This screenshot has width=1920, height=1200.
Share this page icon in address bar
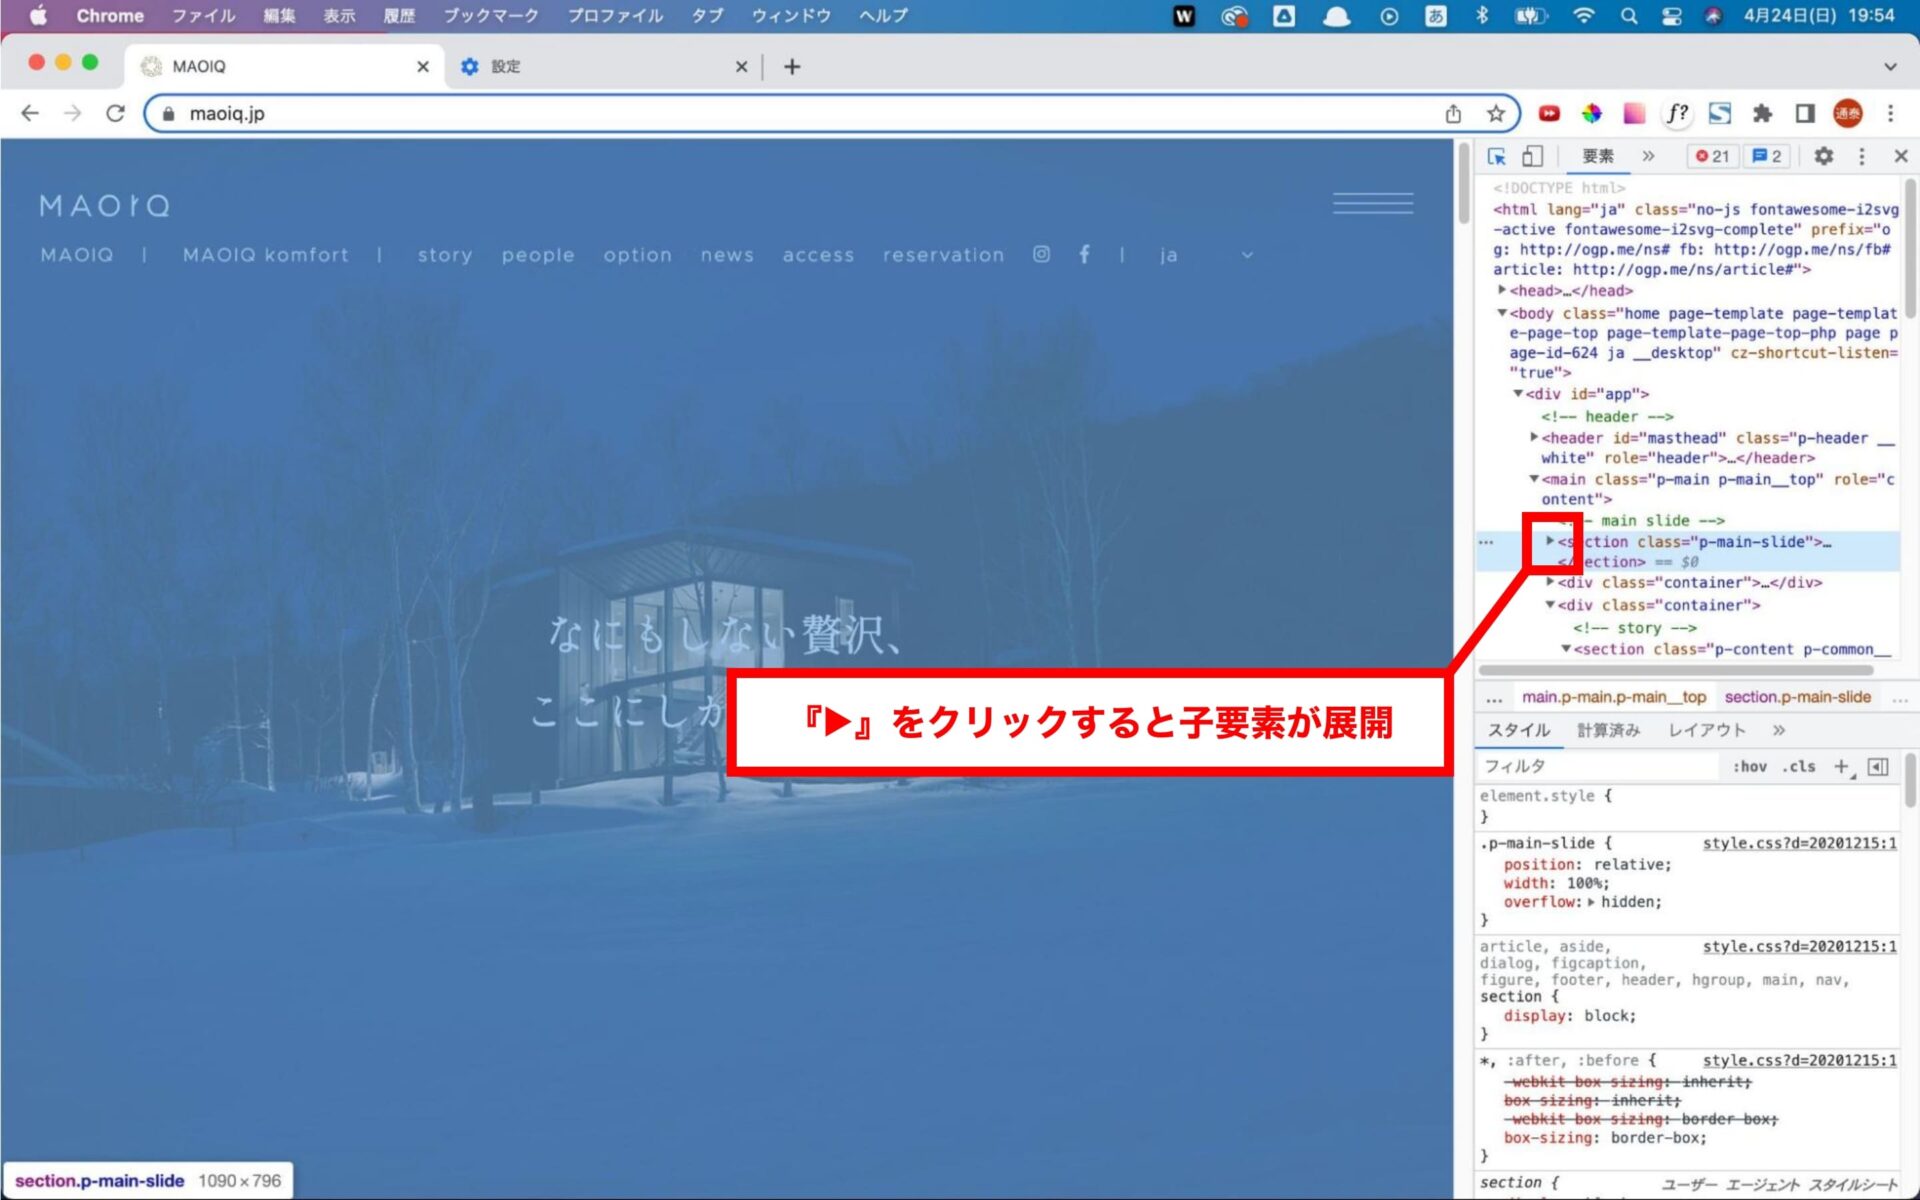1453,113
